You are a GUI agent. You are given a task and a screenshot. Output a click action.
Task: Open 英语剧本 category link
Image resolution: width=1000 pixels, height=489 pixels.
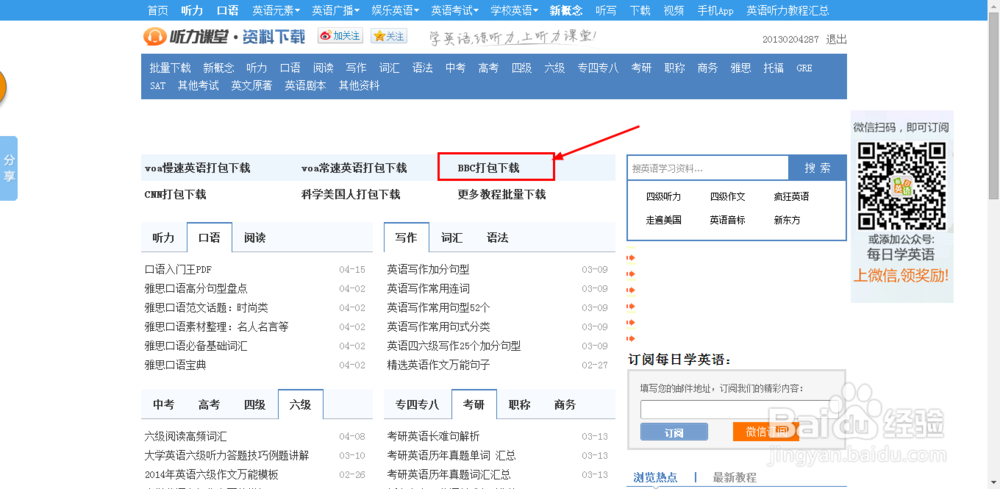tap(305, 85)
